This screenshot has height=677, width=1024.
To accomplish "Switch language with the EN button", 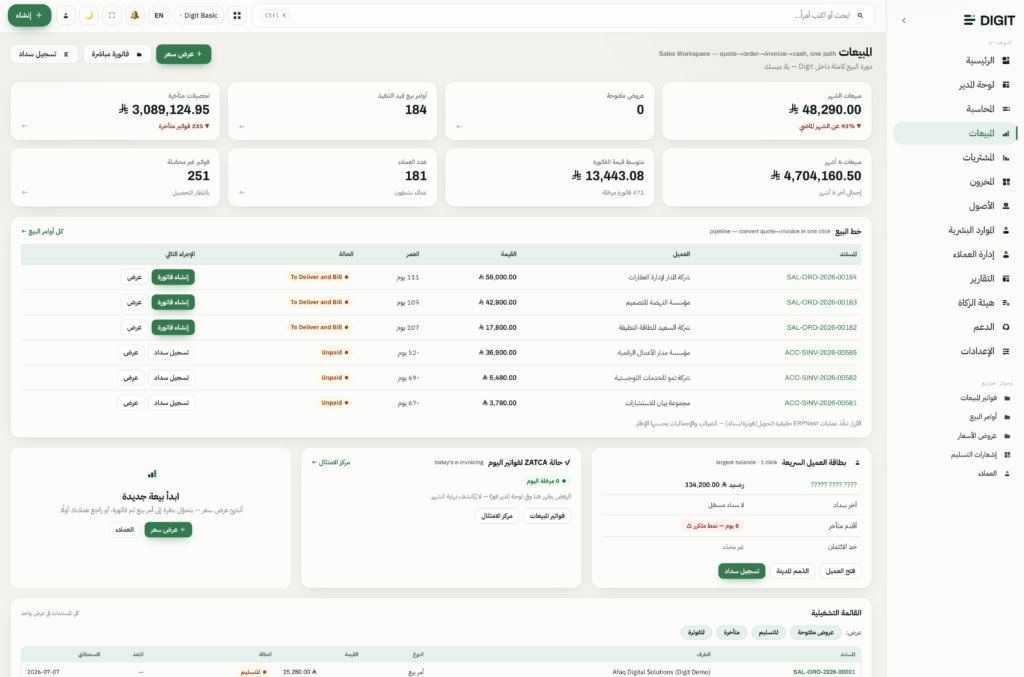I will 159,15.
